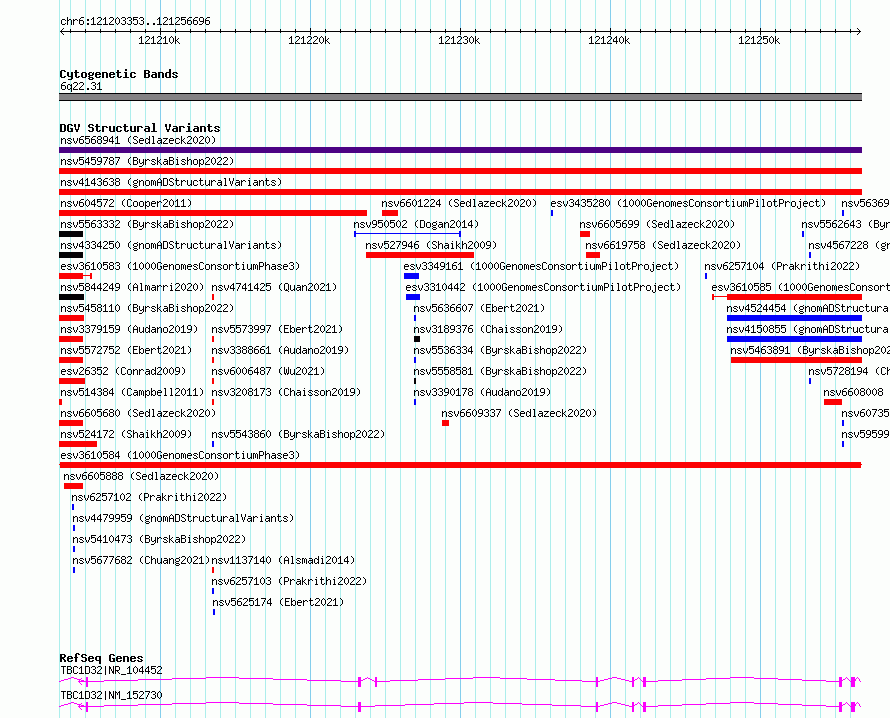890x718 pixels.
Task: Open nsv4150855 gnomAD variant label
Action: [807, 329]
